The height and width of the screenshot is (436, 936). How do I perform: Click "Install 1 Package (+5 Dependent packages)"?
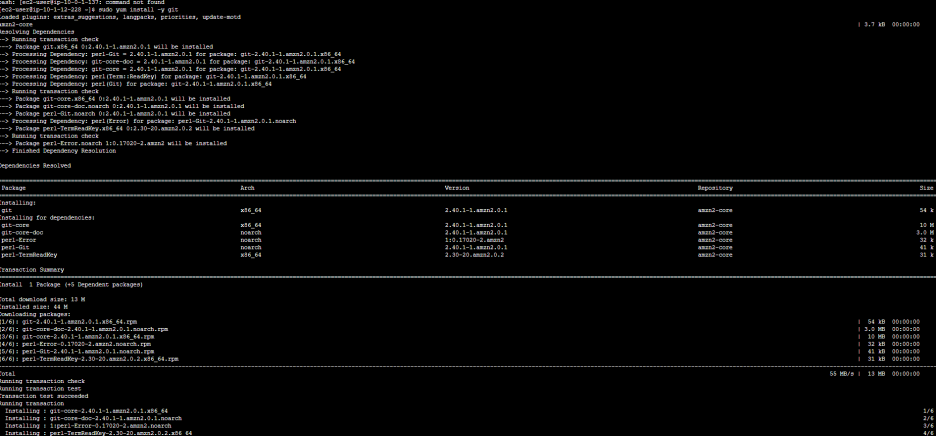tap(72, 285)
